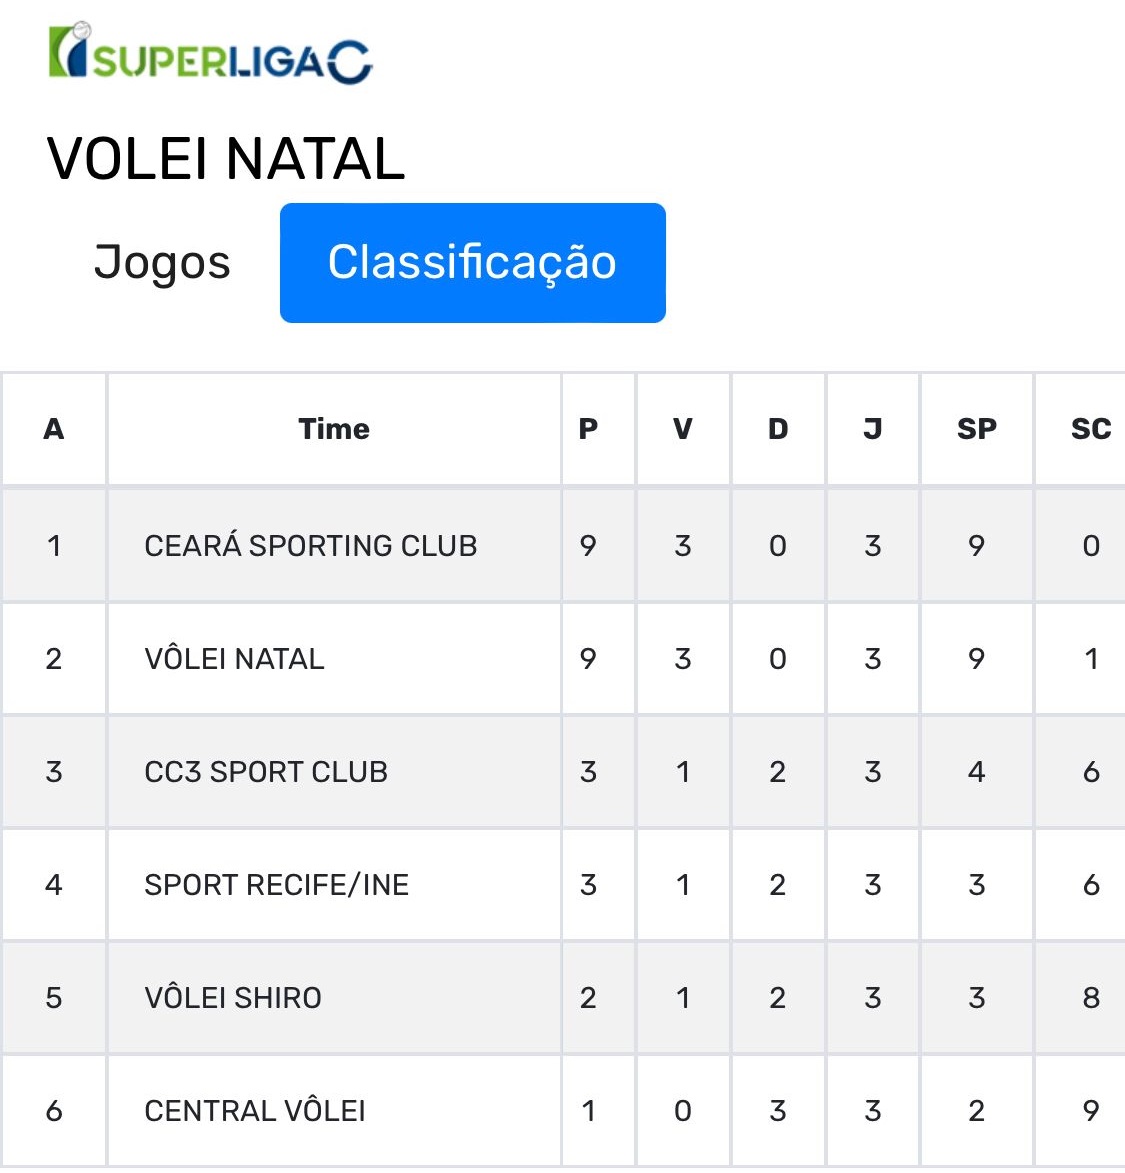Click the P column header
Screen dimensions: 1125x1173
click(589, 429)
